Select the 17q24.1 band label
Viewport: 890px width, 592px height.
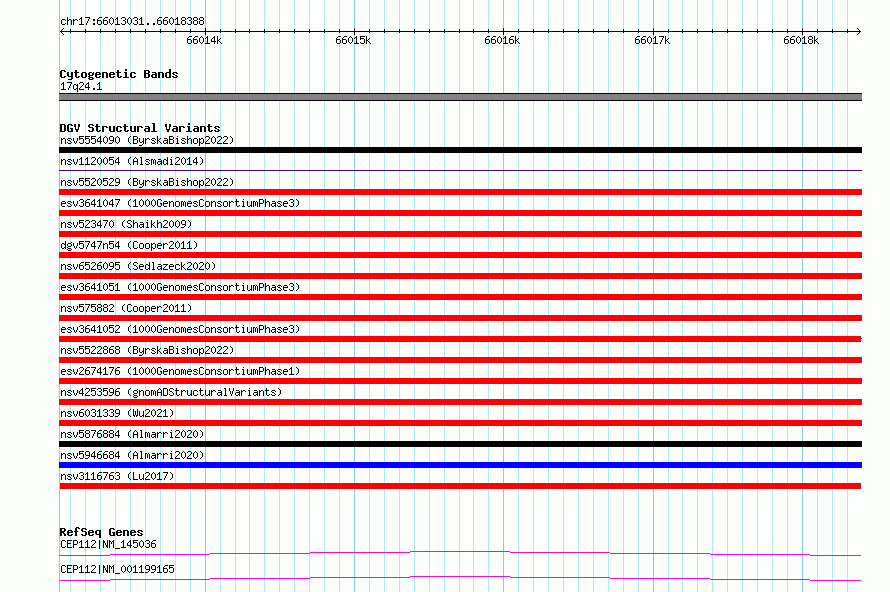click(81, 86)
